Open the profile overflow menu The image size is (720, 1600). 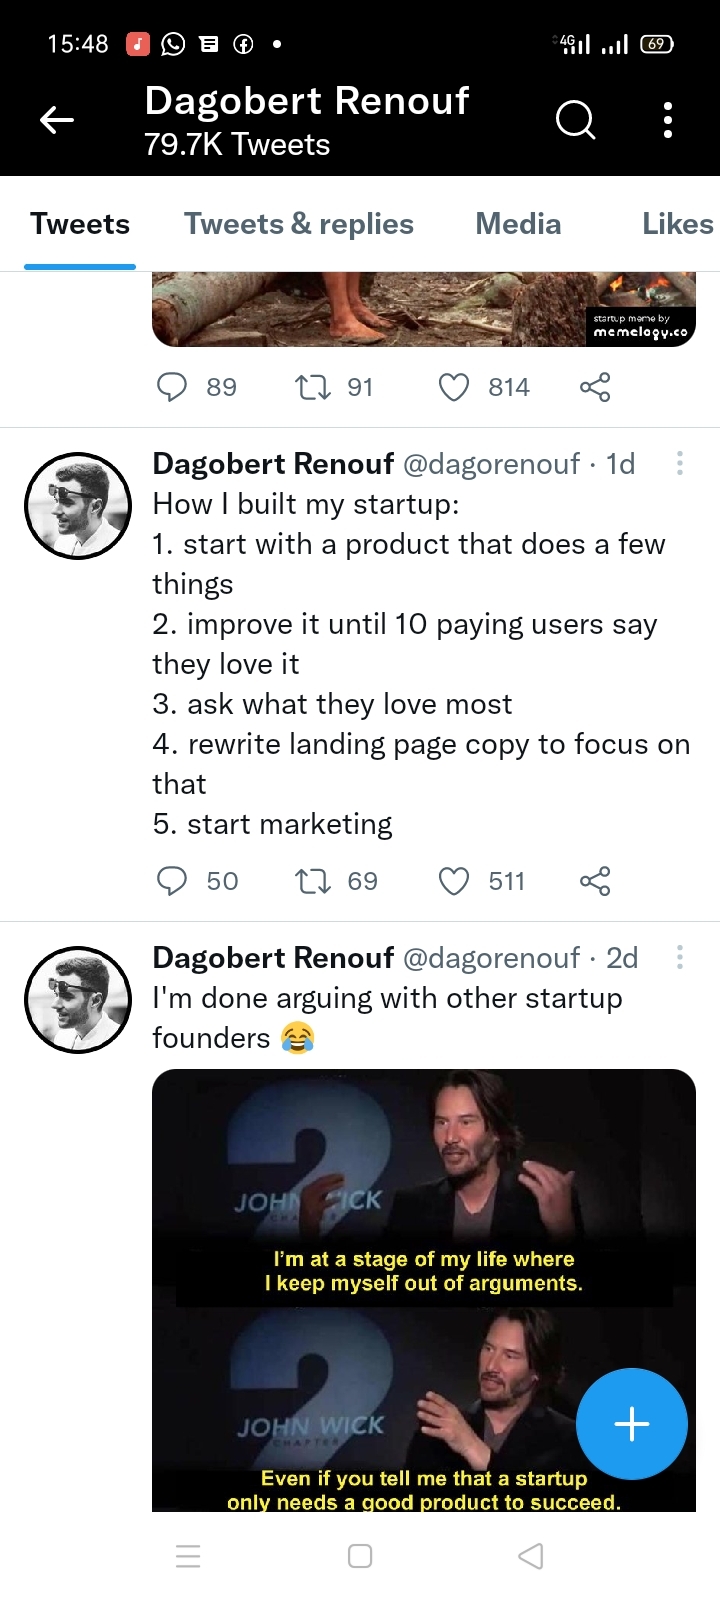click(x=667, y=120)
